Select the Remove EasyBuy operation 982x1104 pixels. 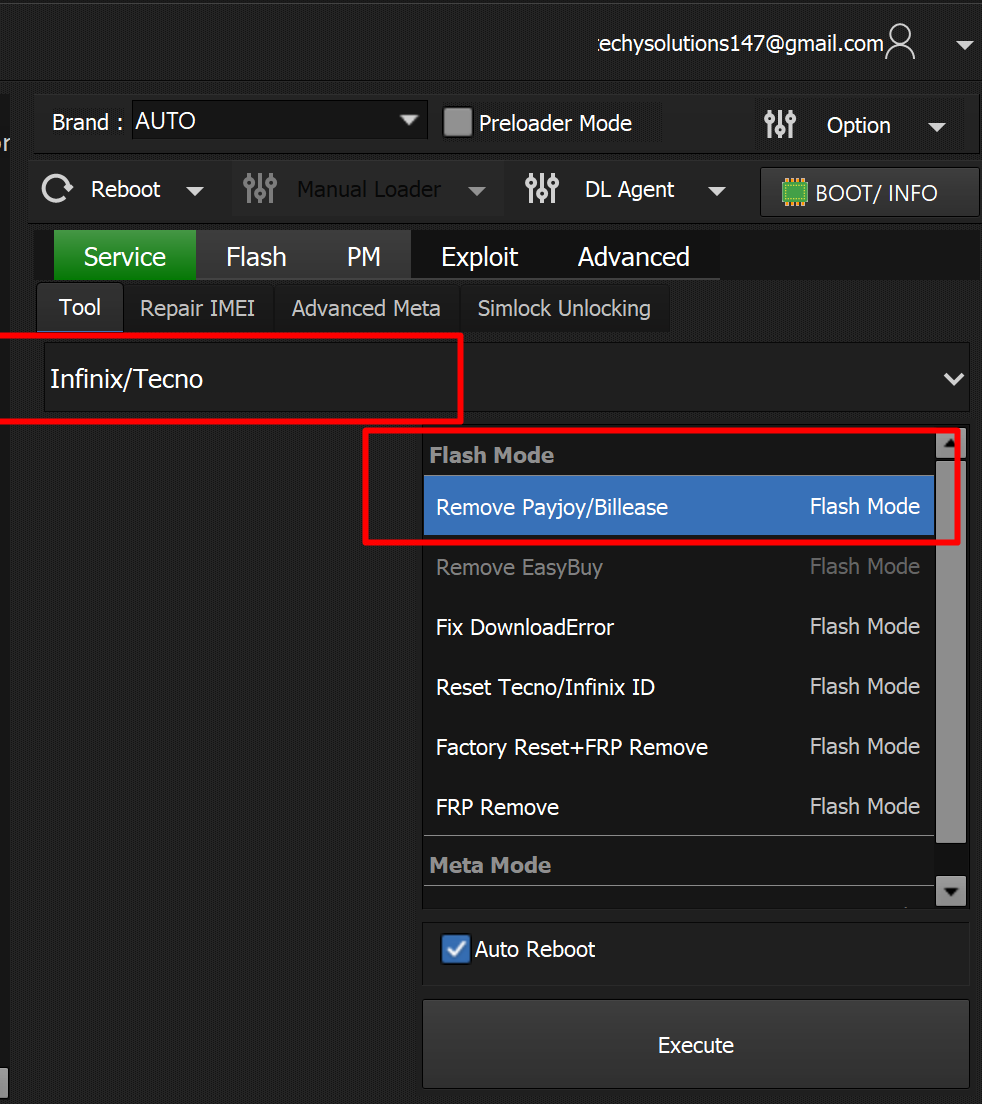tap(679, 567)
